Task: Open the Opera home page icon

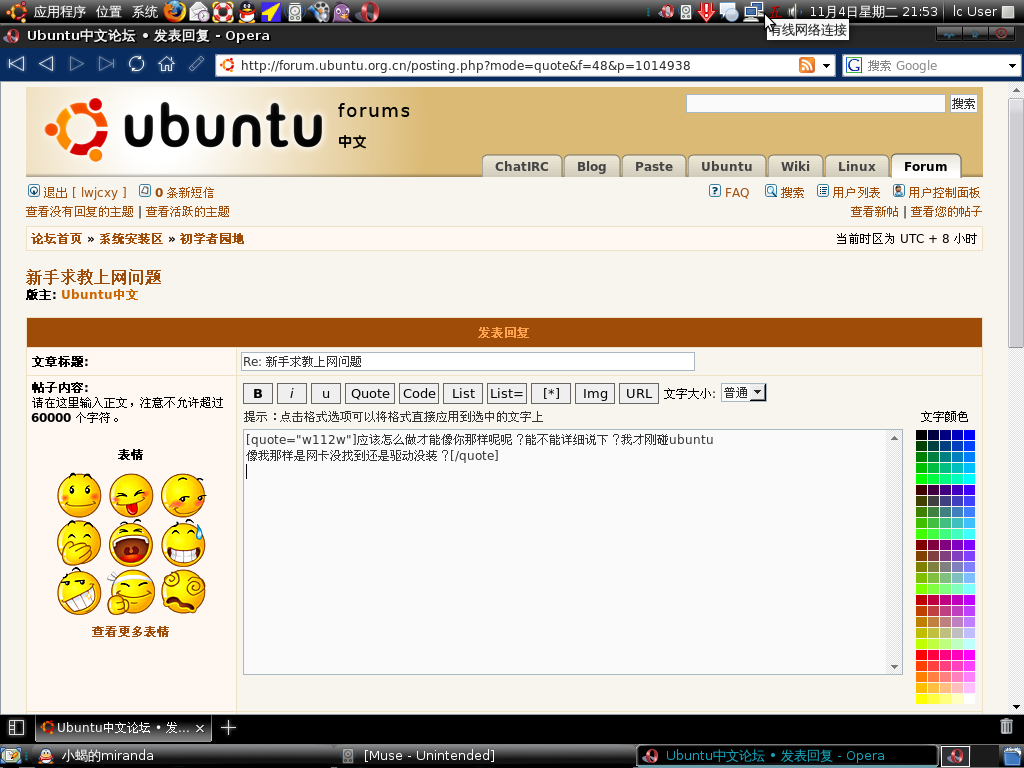Action: pos(167,64)
